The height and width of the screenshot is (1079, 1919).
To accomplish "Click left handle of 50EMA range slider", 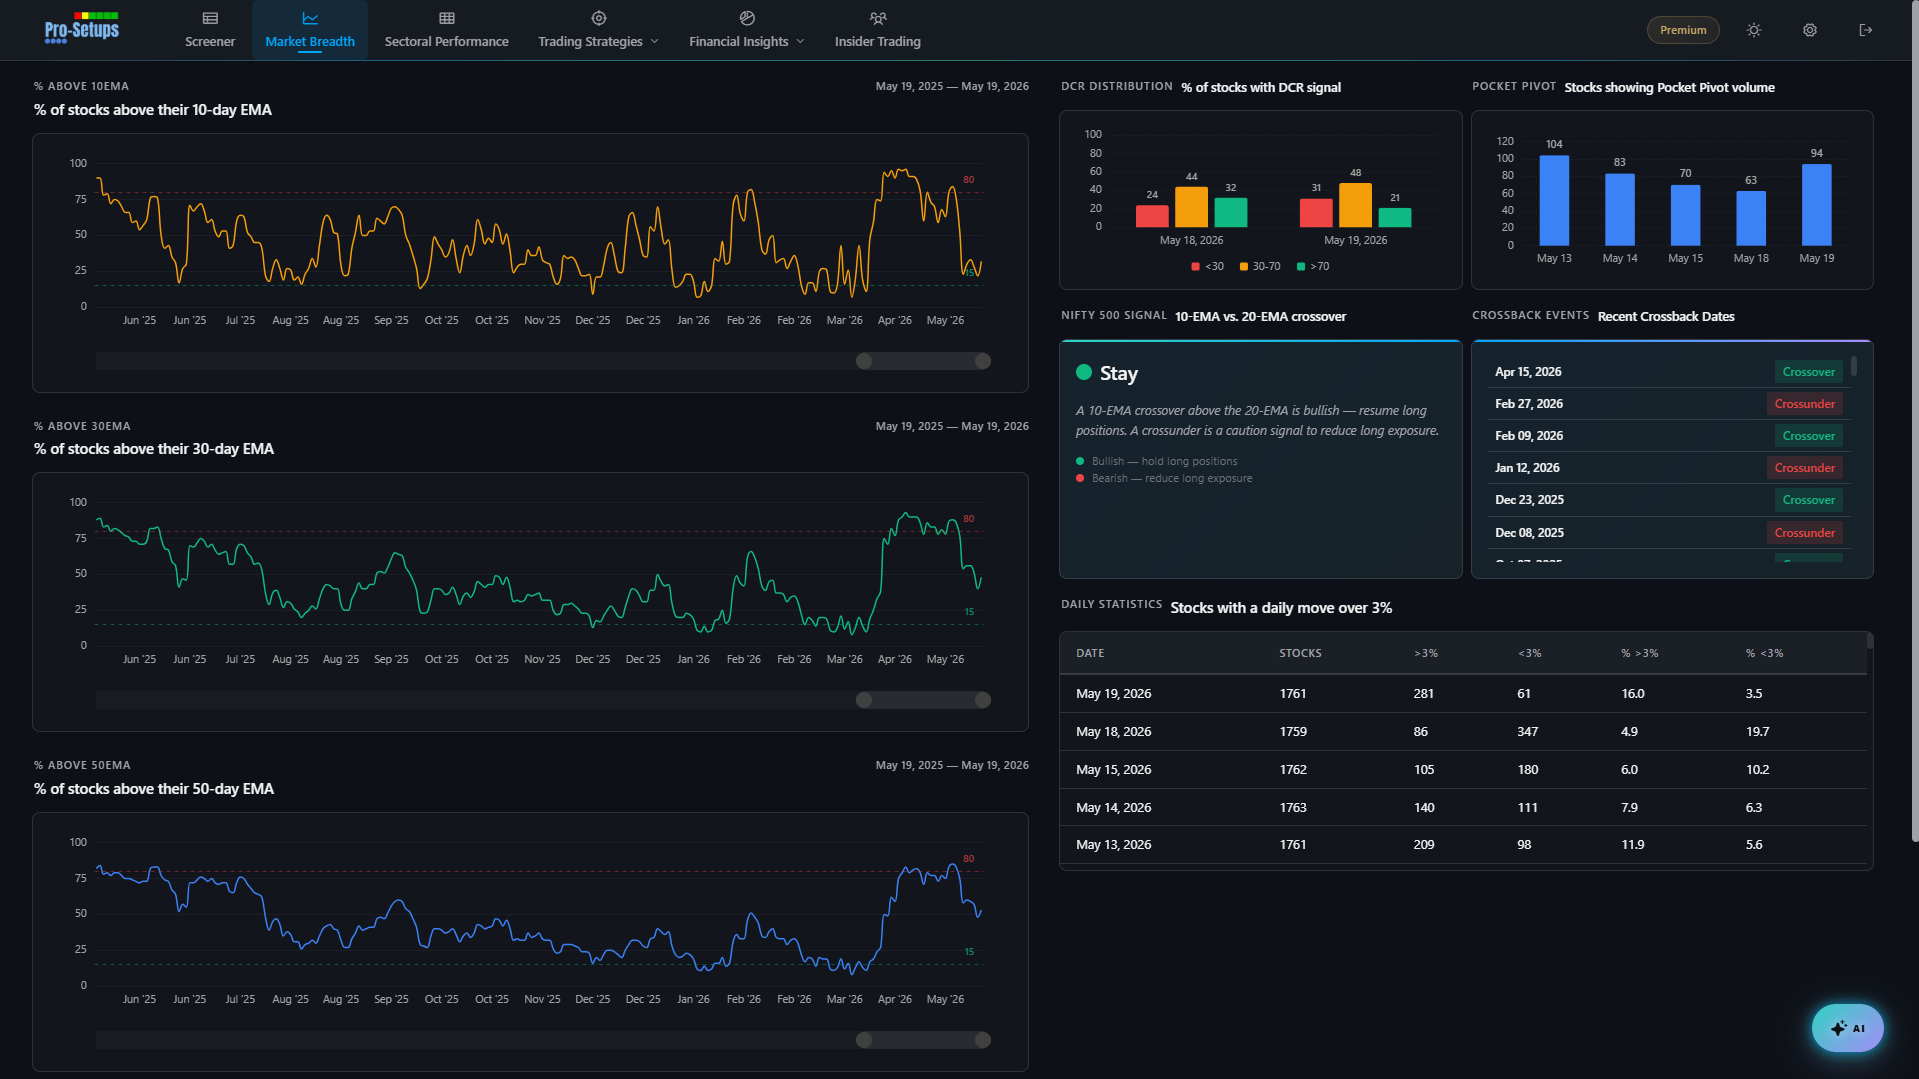I will pos(864,1040).
